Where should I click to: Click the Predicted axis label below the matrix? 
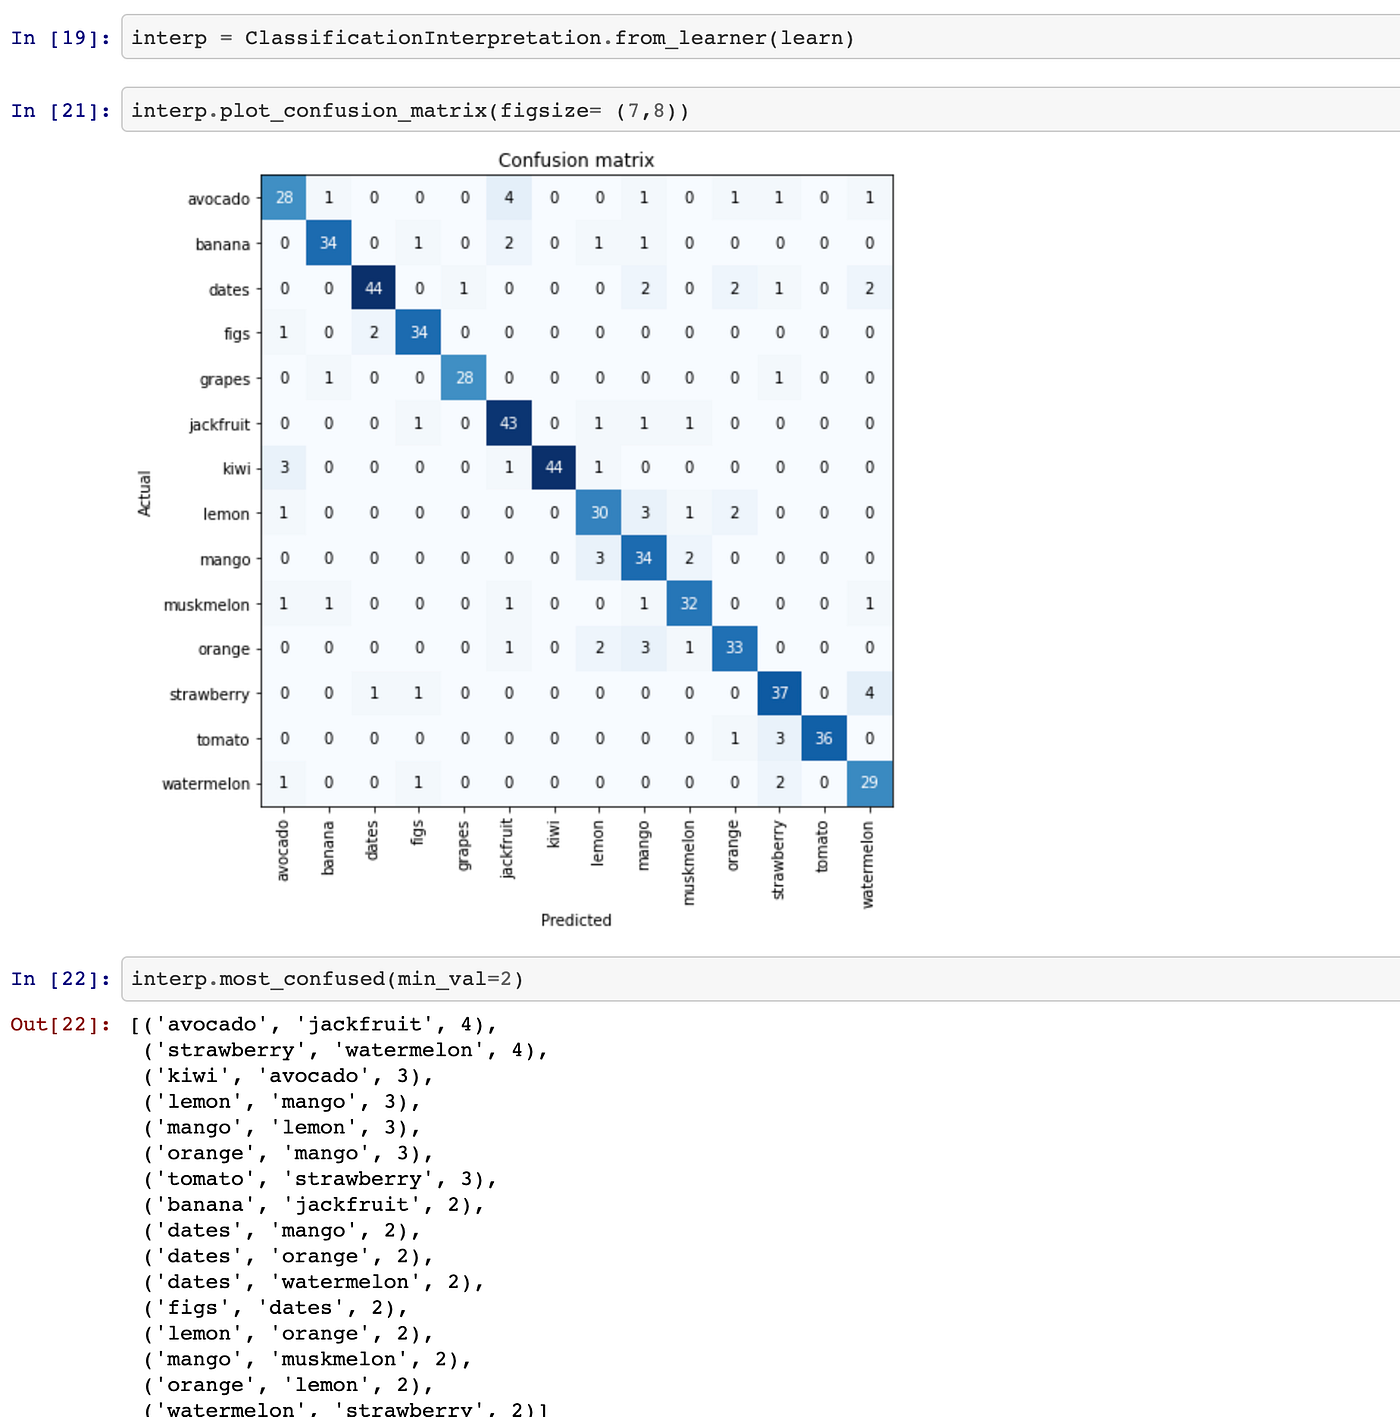click(576, 920)
